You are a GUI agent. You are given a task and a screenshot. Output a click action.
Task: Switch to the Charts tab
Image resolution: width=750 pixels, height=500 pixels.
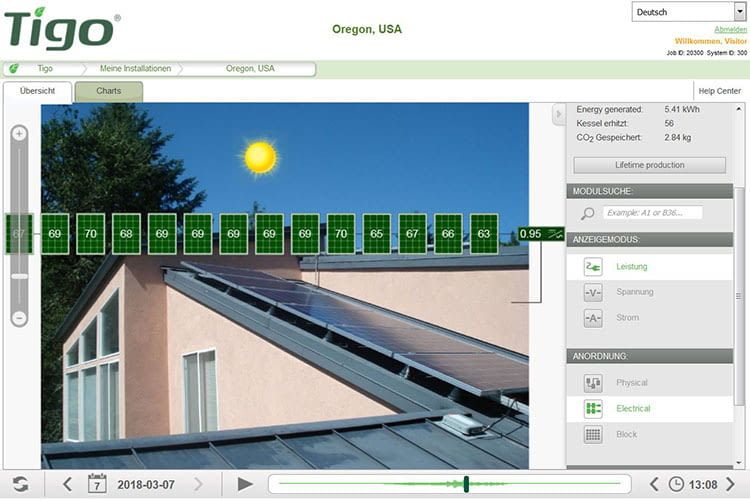109,91
